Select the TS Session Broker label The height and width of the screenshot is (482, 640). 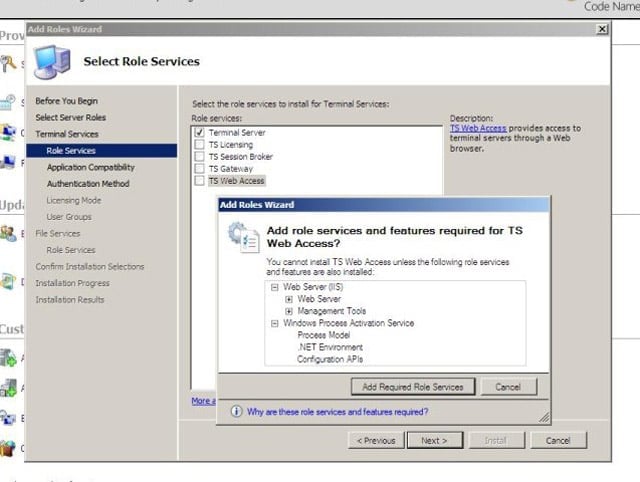pos(241,157)
